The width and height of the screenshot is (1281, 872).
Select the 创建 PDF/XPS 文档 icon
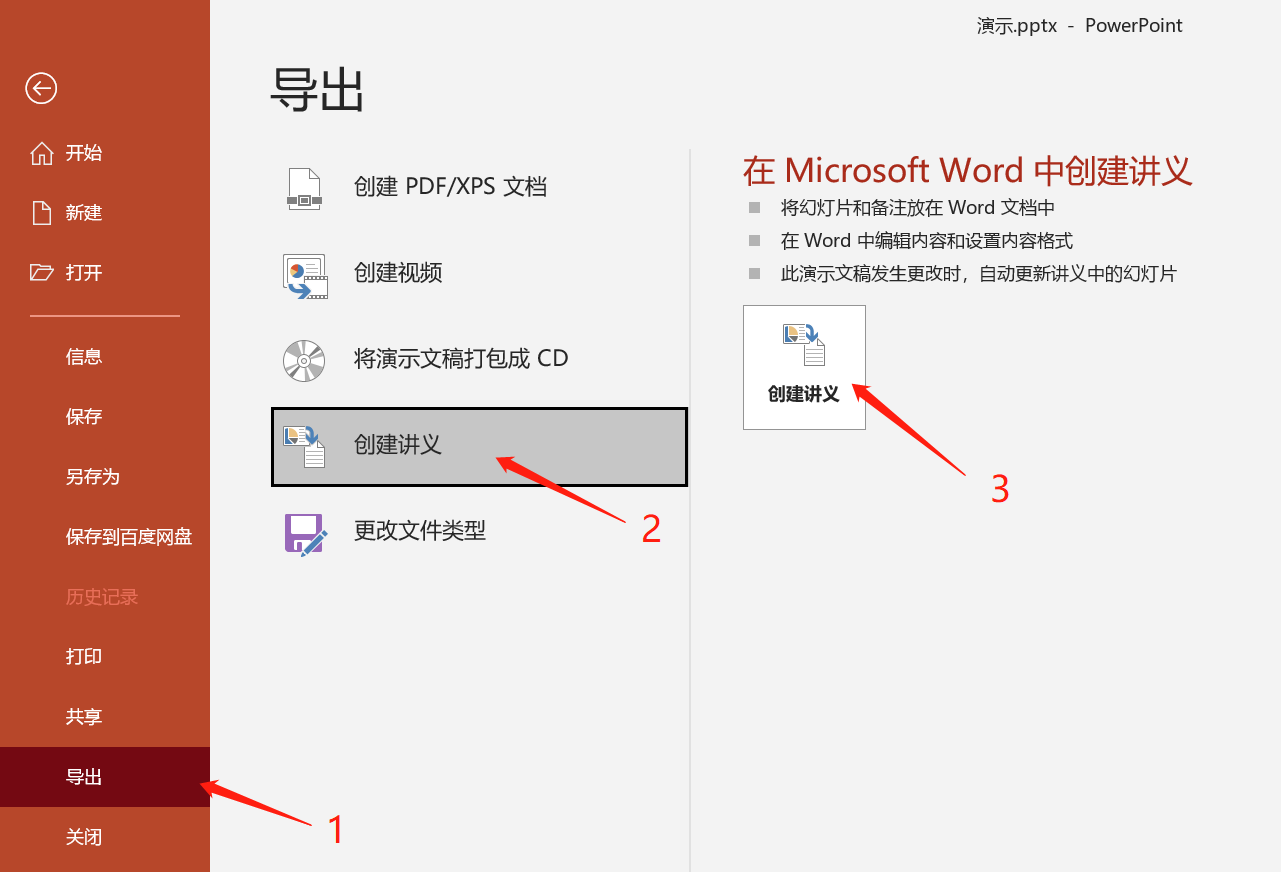305,186
